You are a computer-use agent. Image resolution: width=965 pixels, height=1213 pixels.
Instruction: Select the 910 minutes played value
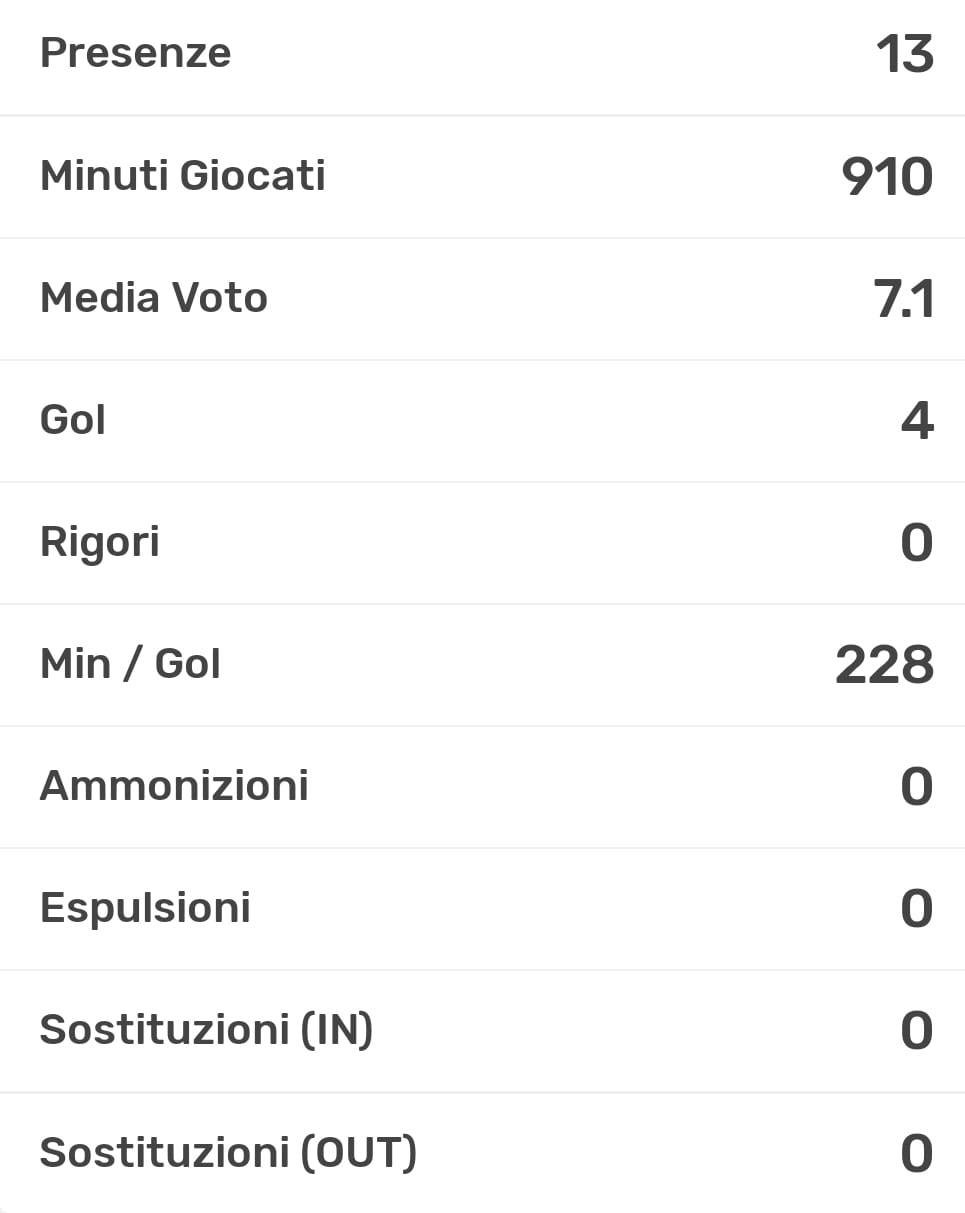click(x=887, y=177)
